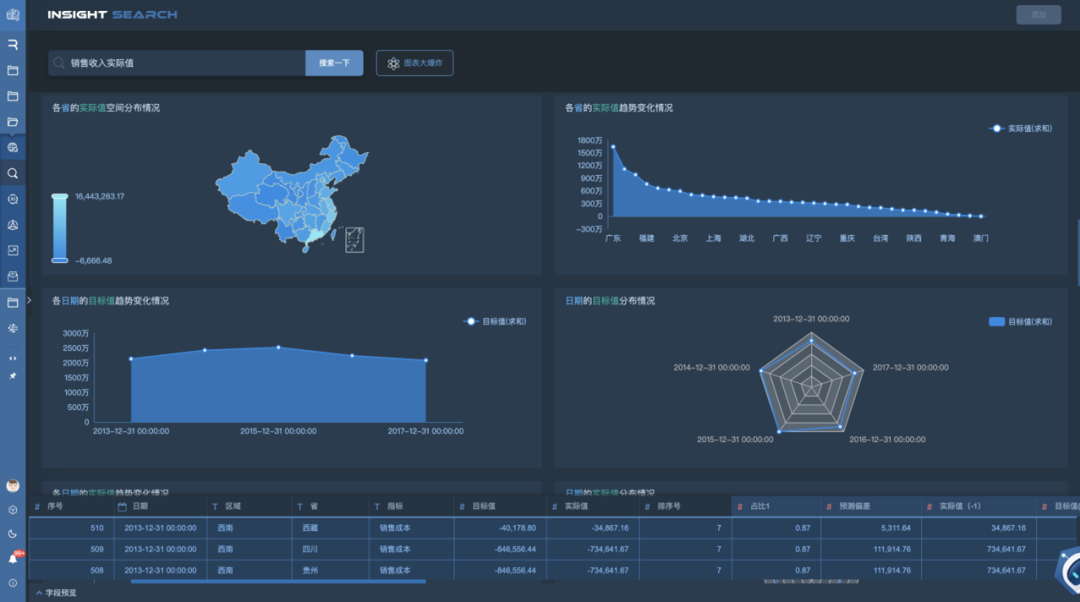Click the pin icon in the sidebar
1080x602 pixels.
click(13, 376)
